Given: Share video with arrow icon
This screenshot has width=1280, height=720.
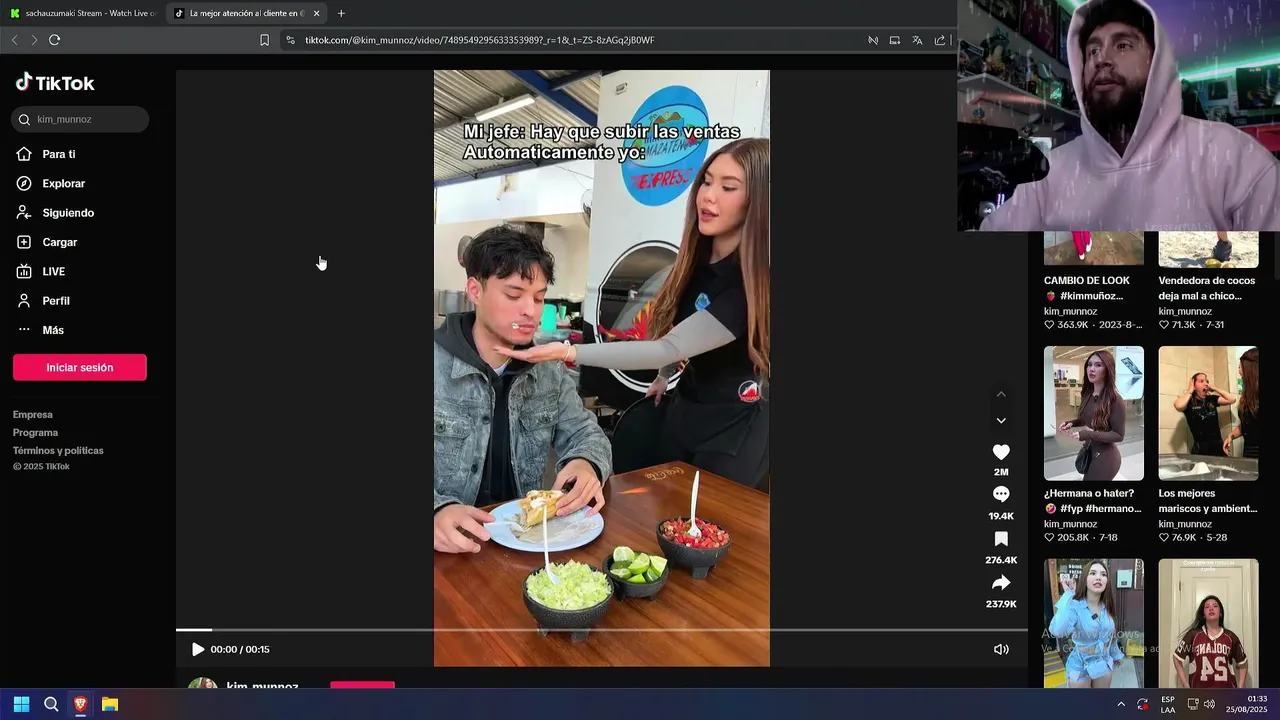Looking at the screenshot, I should (x=1001, y=583).
